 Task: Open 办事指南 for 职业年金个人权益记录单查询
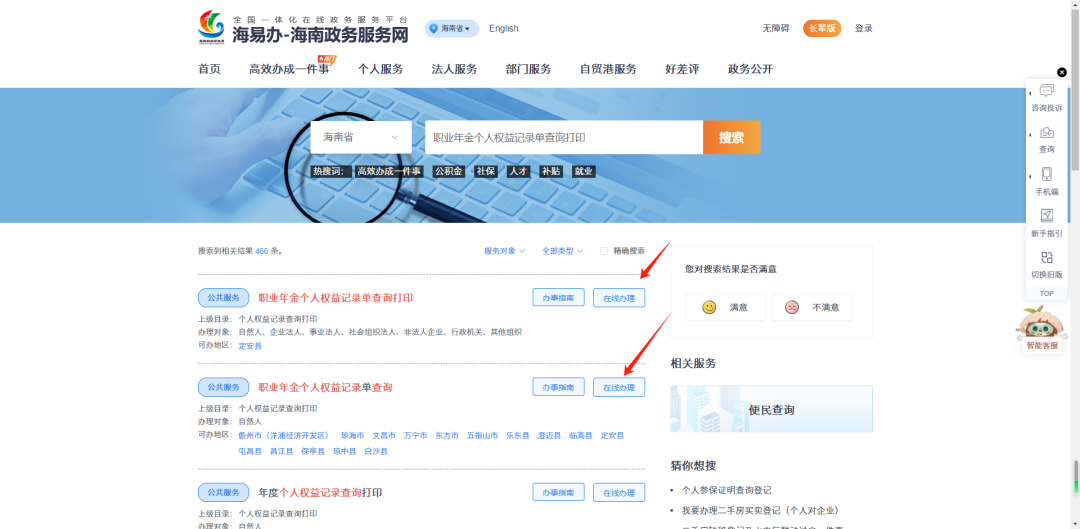(x=559, y=387)
